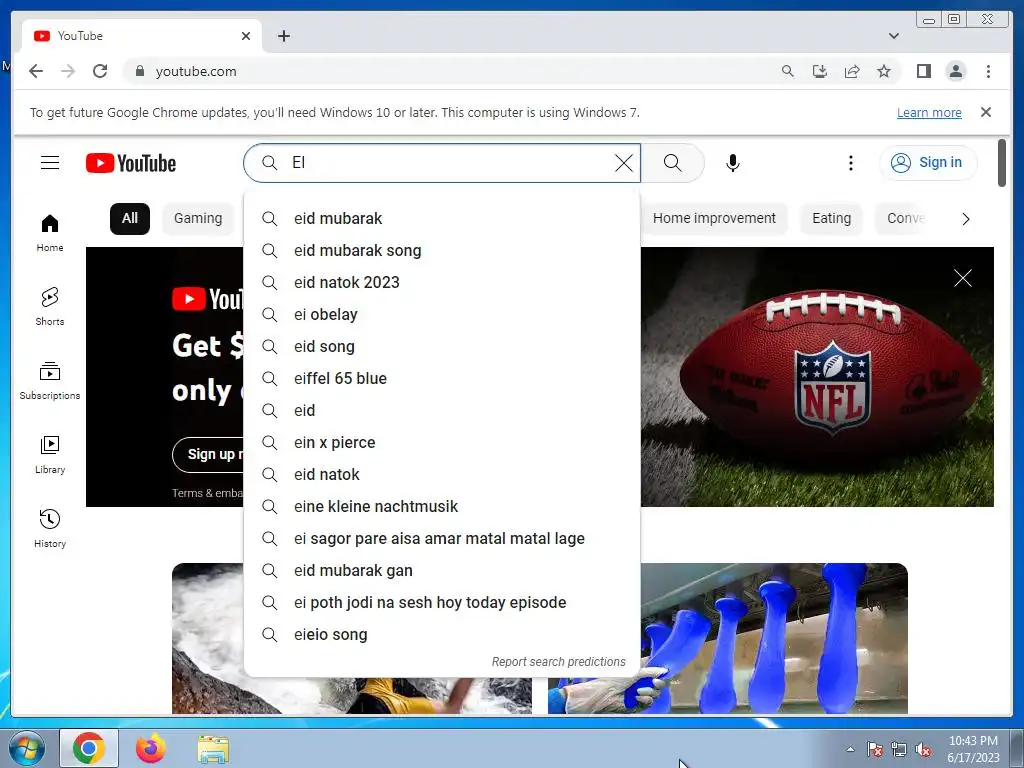The image size is (1024, 768).
Task: Open Firefox from the taskbar
Action: click(x=151, y=748)
